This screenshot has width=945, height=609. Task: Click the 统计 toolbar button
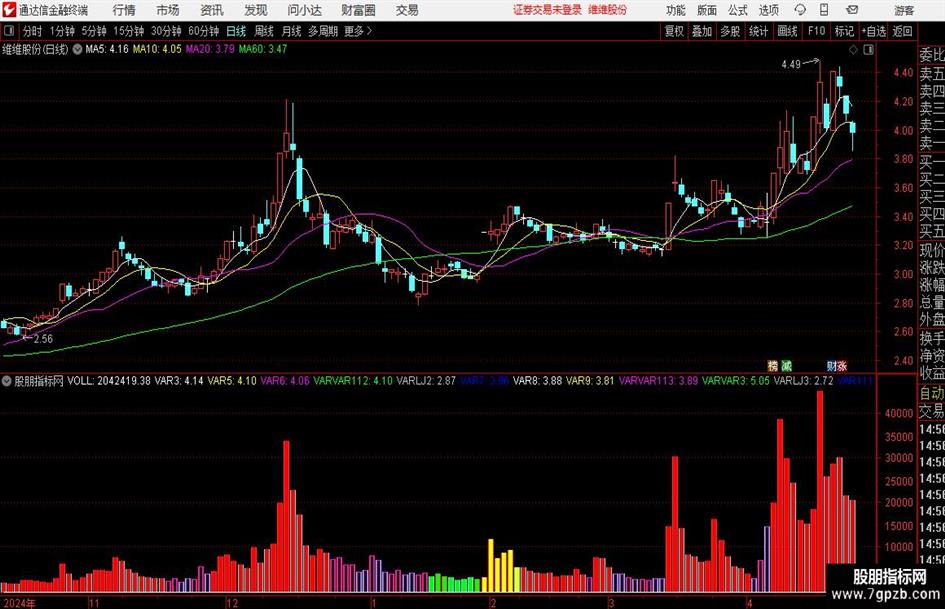pos(758,31)
